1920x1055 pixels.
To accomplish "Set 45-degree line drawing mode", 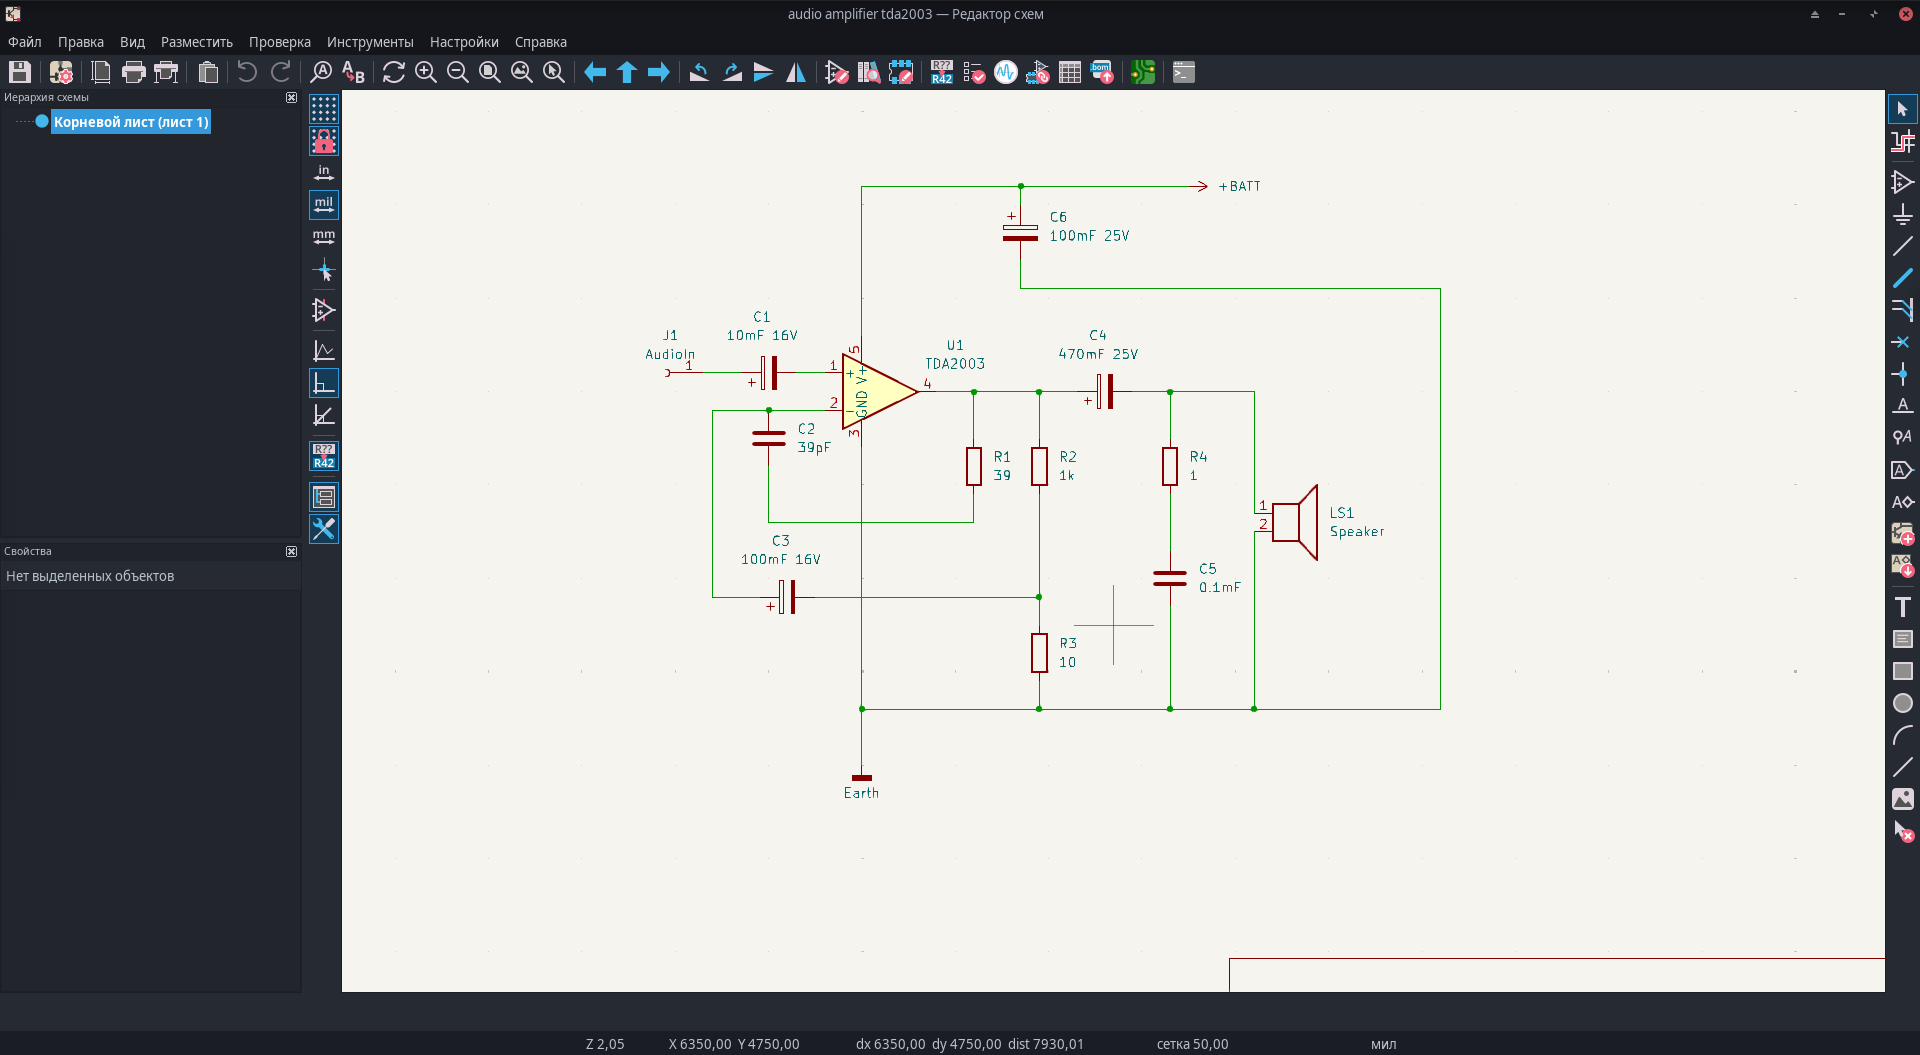I will (x=324, y=415).
